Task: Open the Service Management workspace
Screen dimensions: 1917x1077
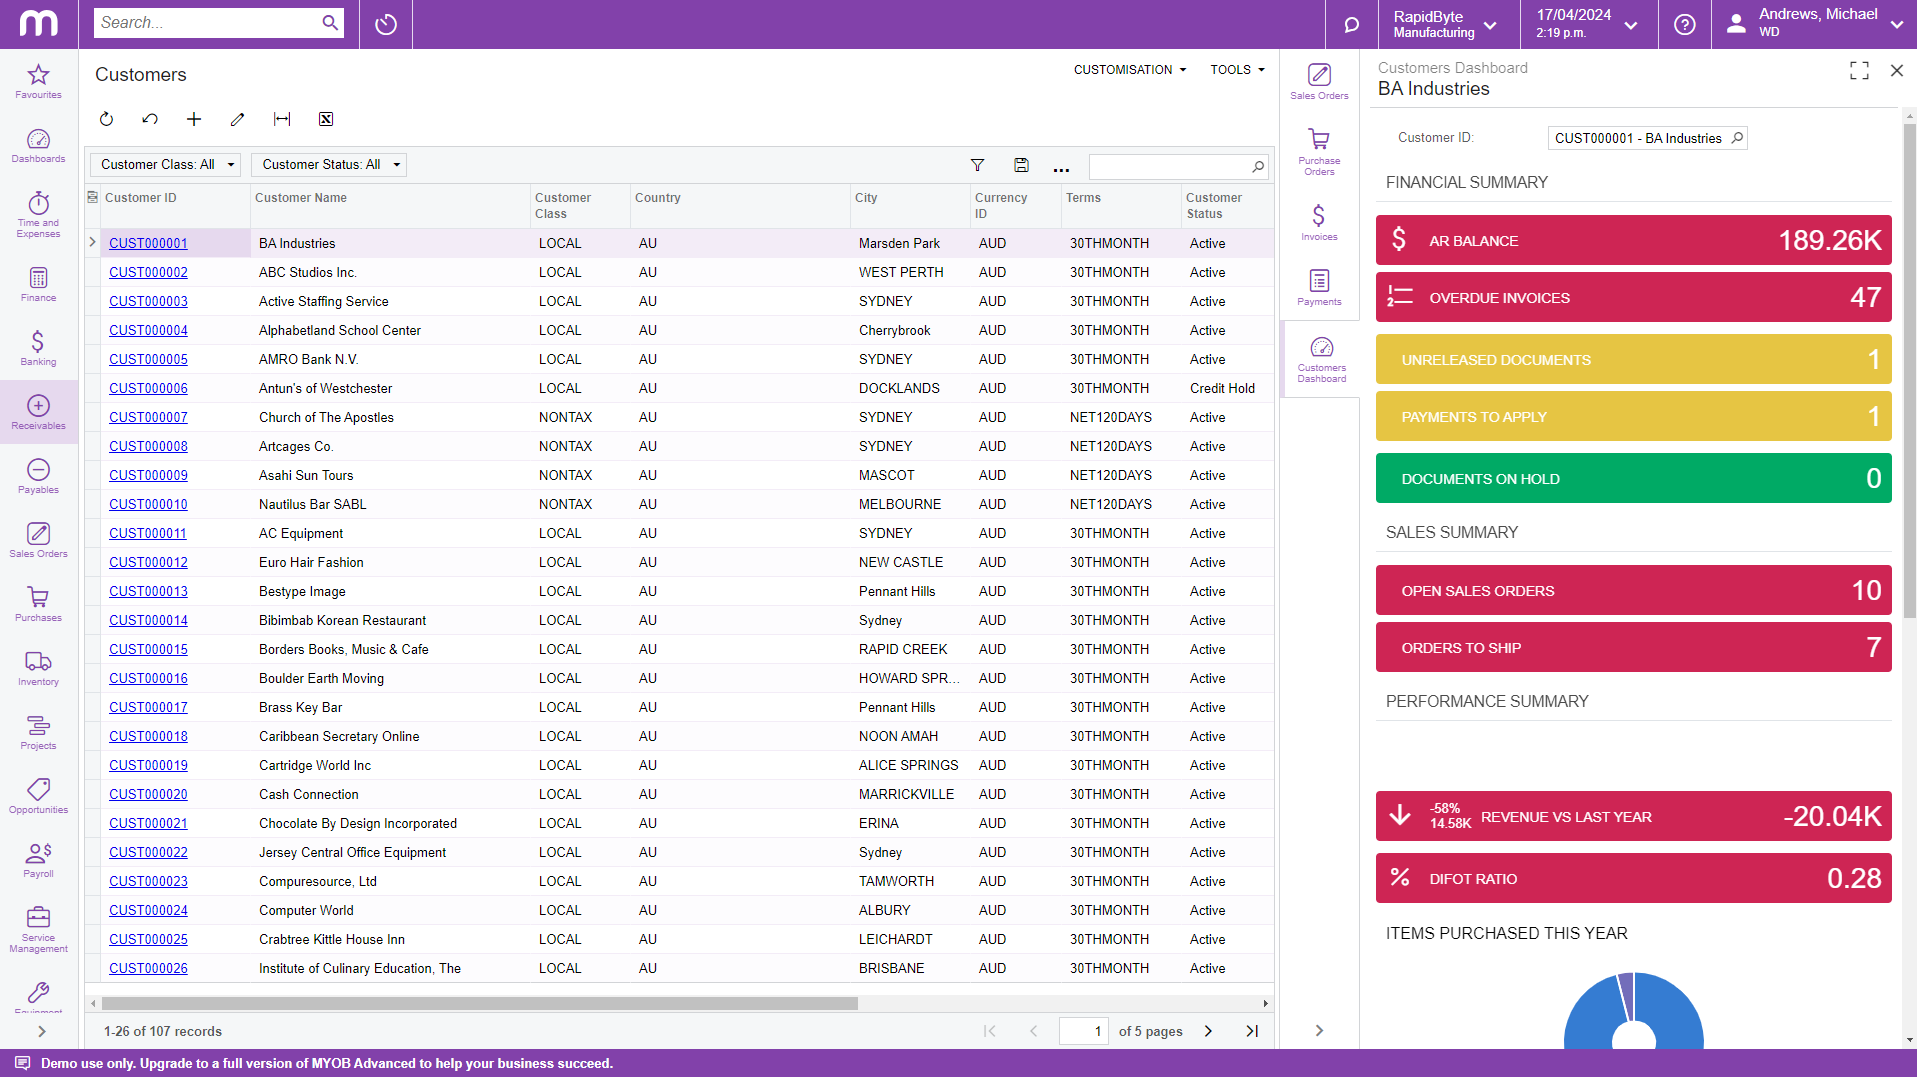Action: 38,929
